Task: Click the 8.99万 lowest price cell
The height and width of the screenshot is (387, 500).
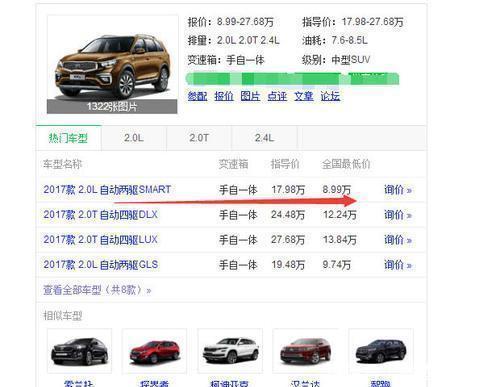Action: [x=336, y=190]
